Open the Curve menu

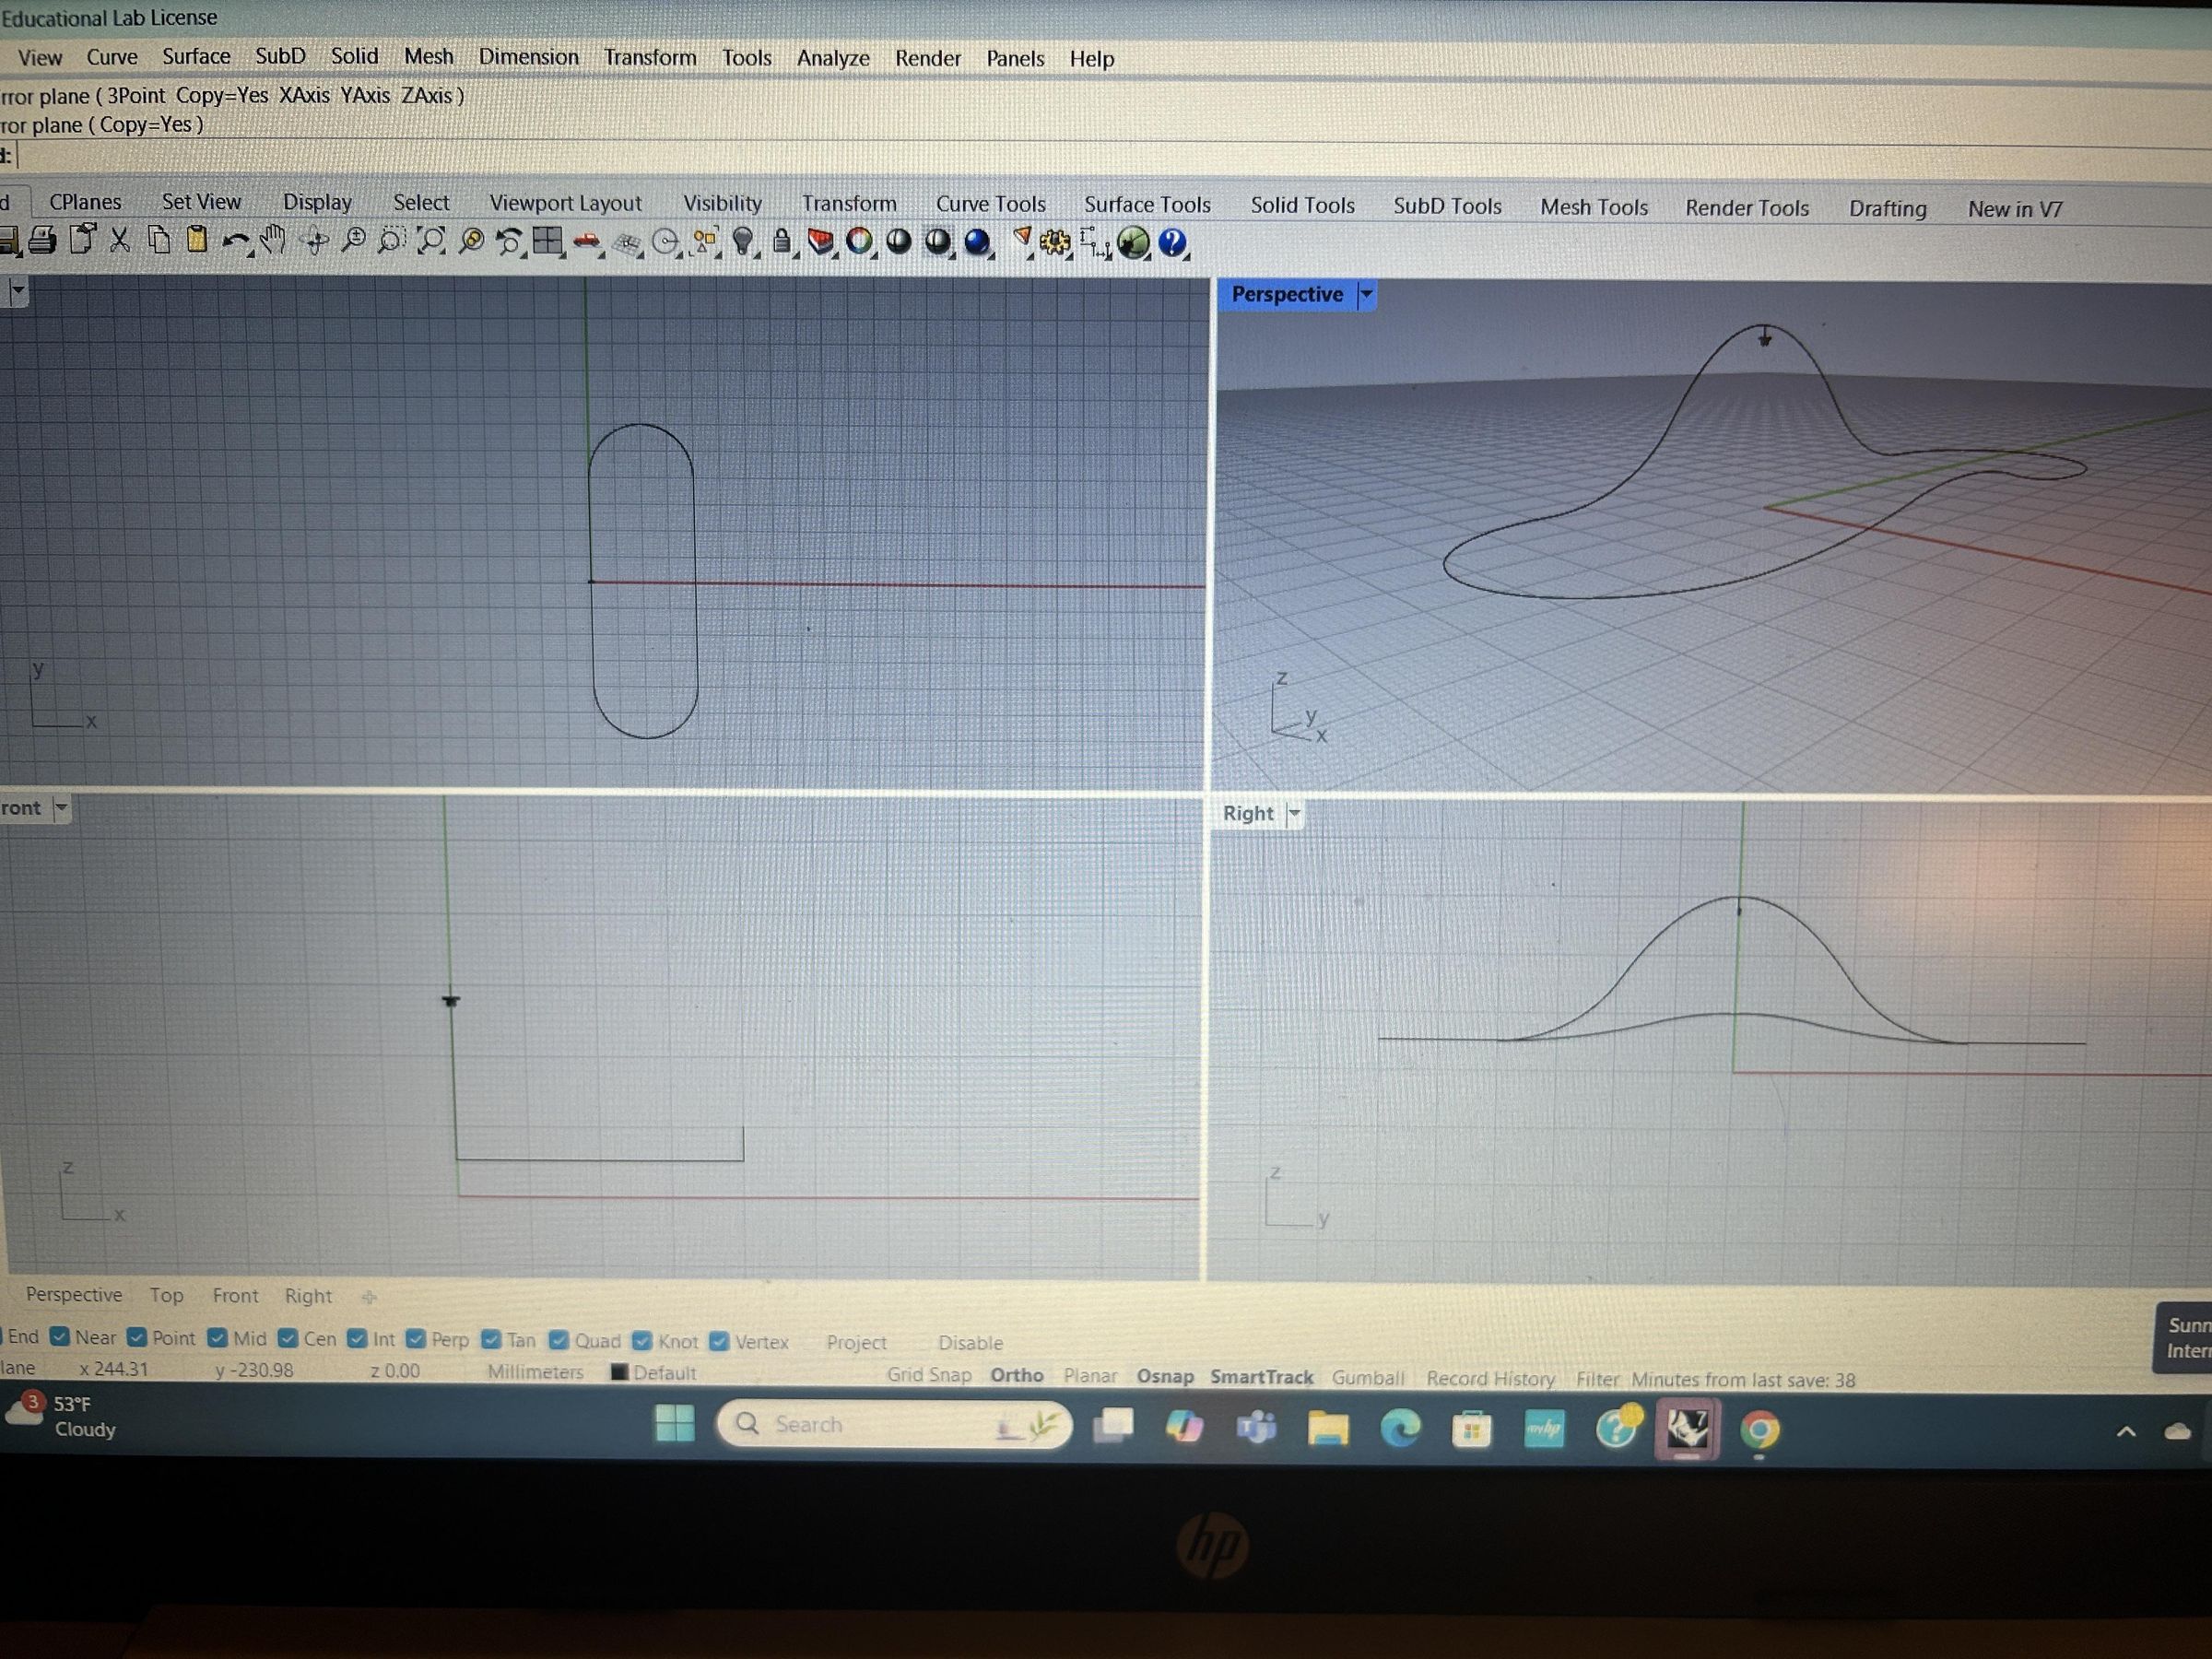click(112, 57)
